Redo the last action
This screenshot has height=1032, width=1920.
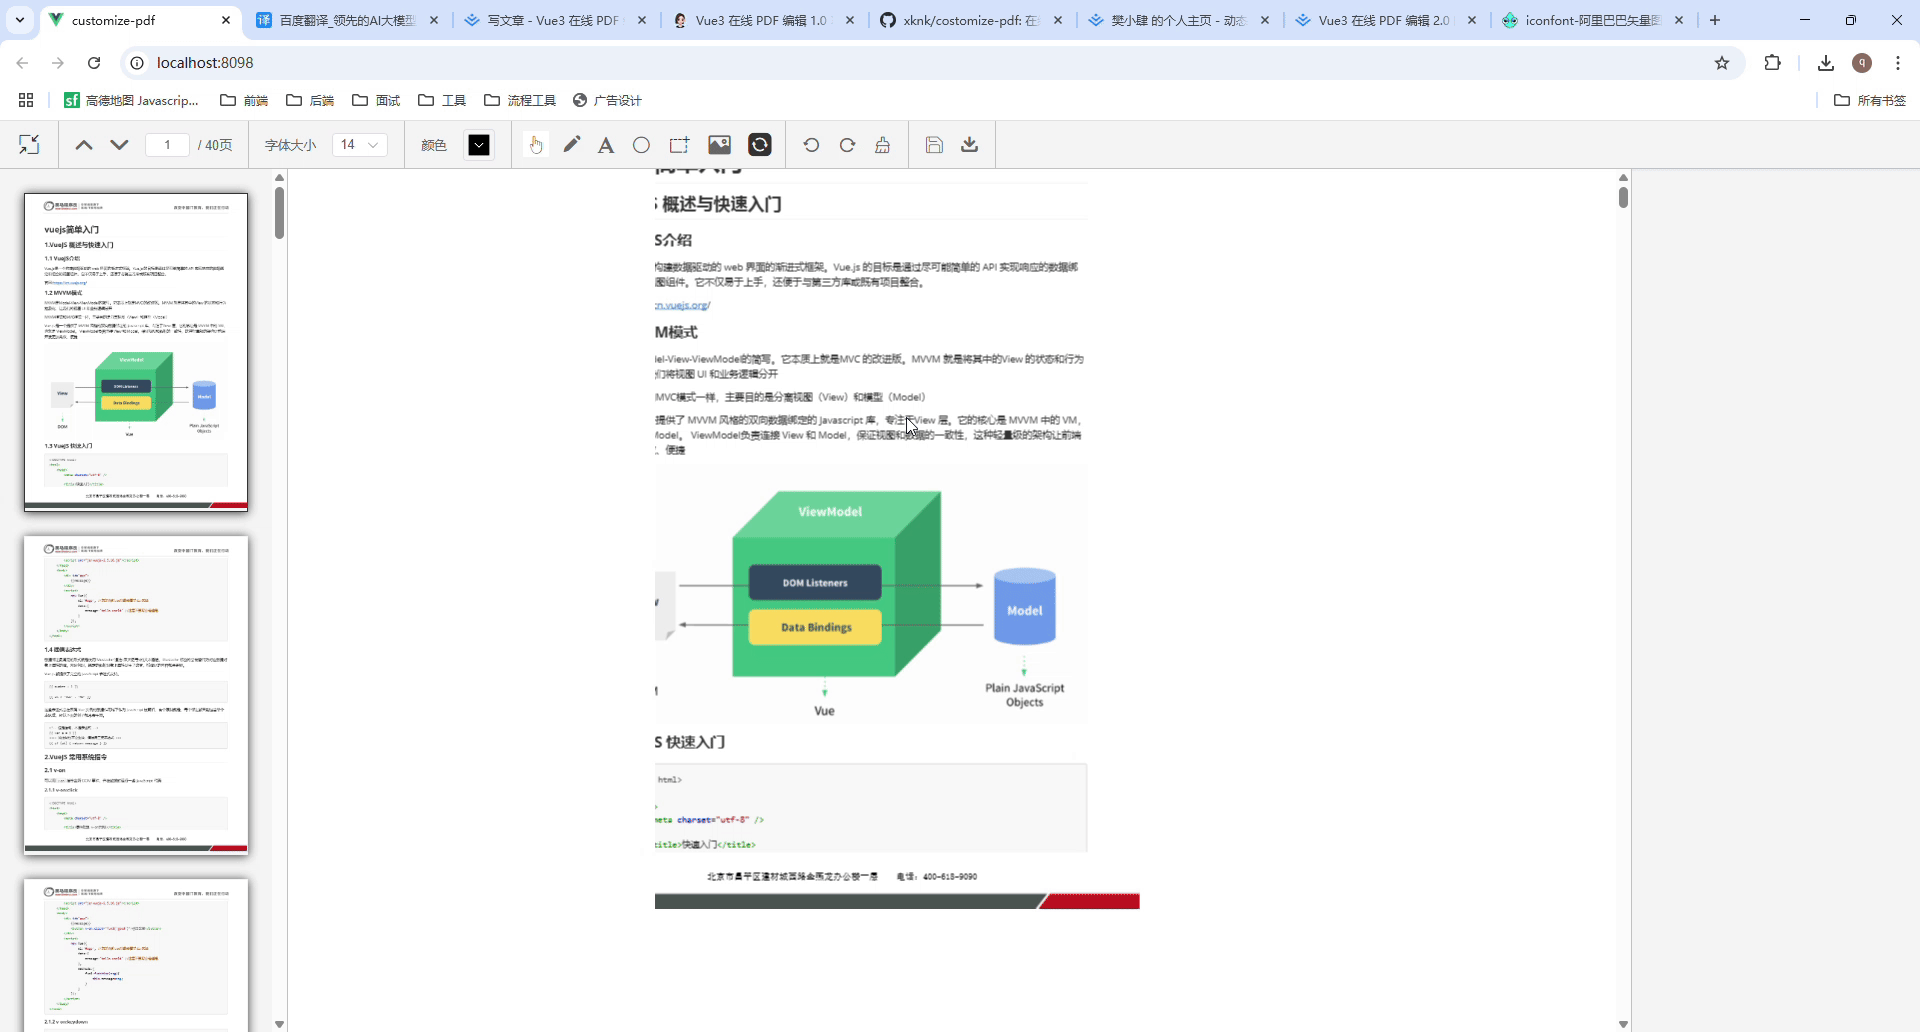846,144
